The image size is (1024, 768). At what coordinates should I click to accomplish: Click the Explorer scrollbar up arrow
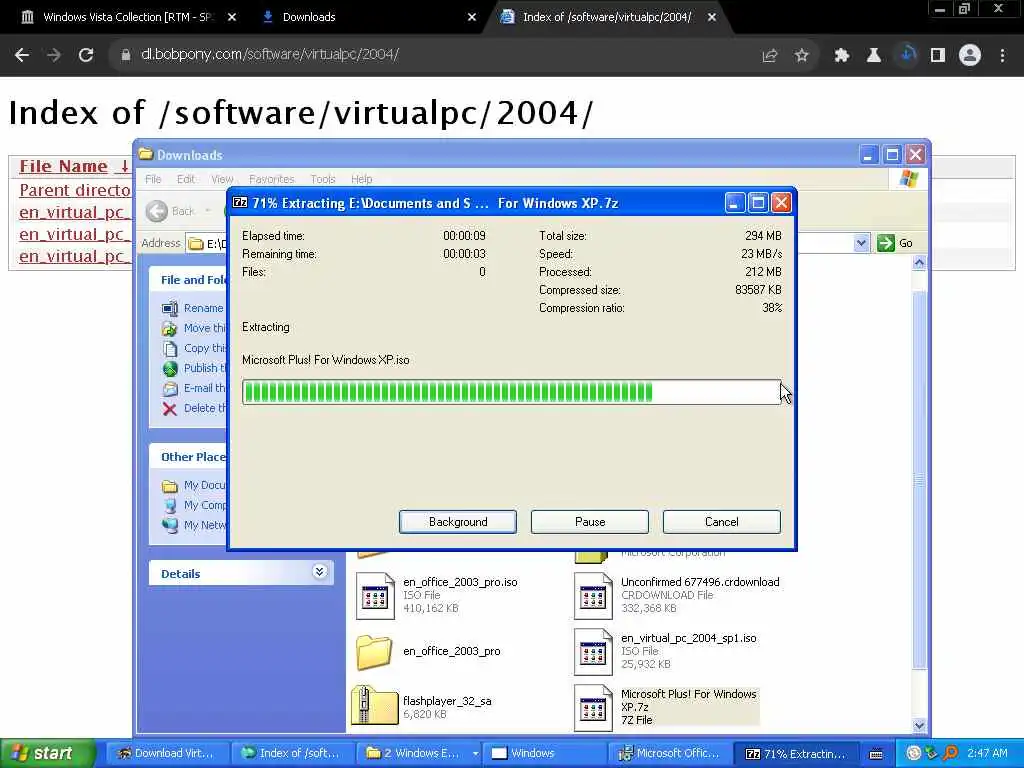click(919, 263)
